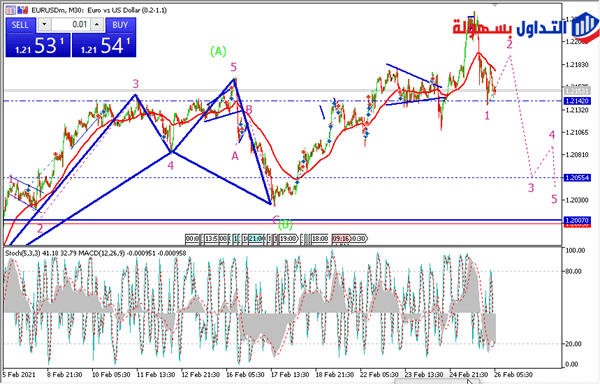Select the EURUSDm, M30 chart title text
Viewport: 600px width, 384px height.
pyautogui.click(x=99, y=10)
